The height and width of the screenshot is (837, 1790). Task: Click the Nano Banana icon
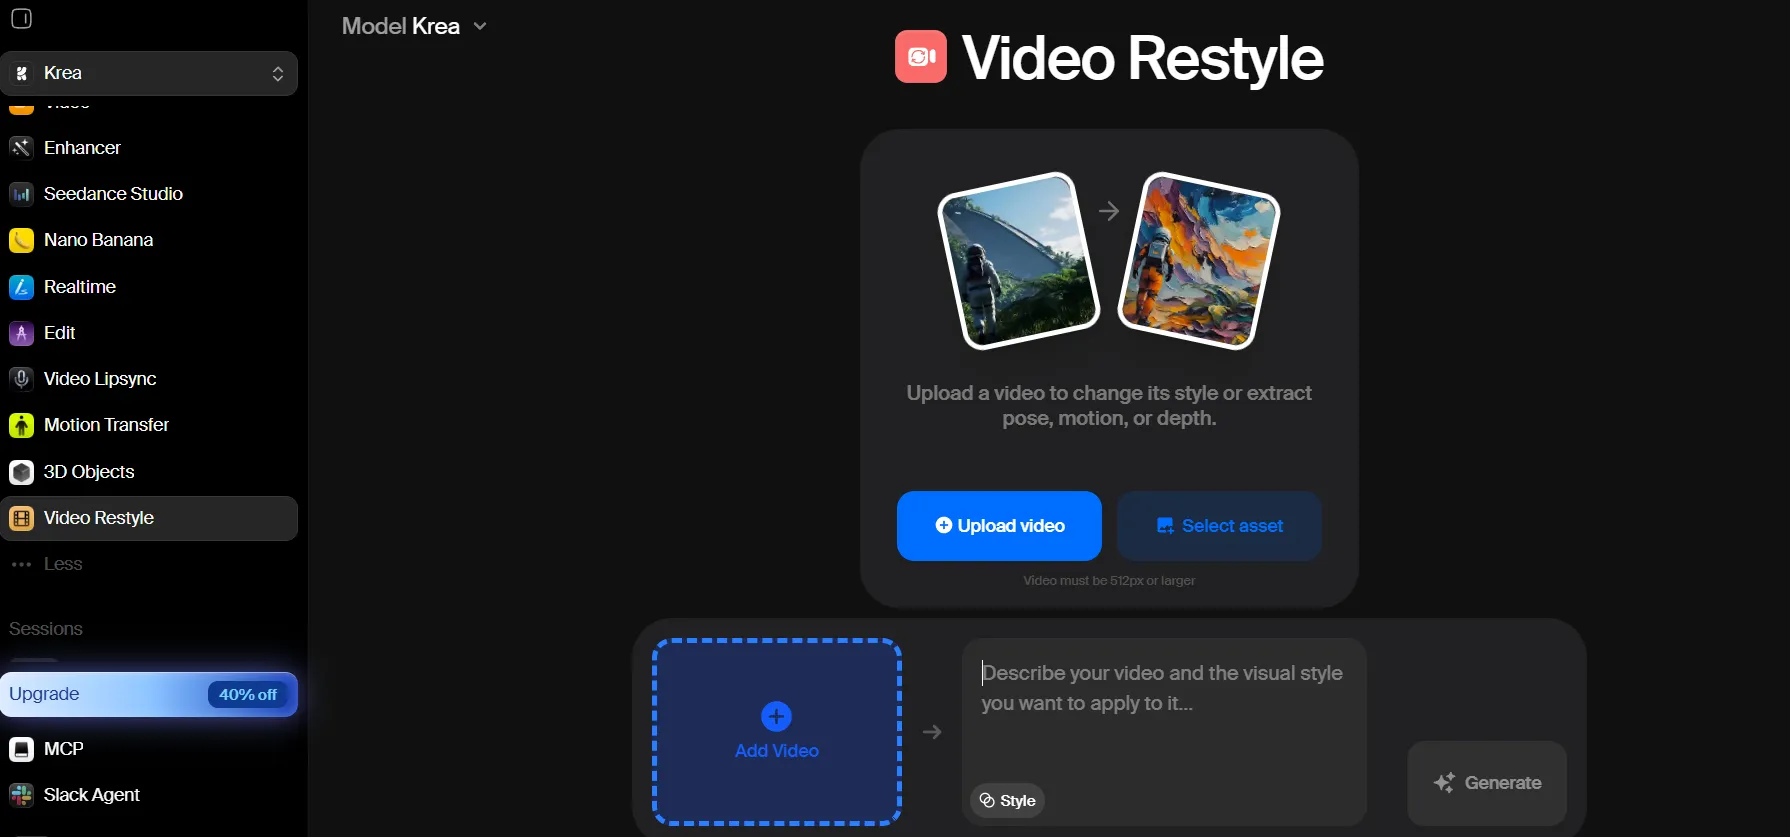(21, 240)
